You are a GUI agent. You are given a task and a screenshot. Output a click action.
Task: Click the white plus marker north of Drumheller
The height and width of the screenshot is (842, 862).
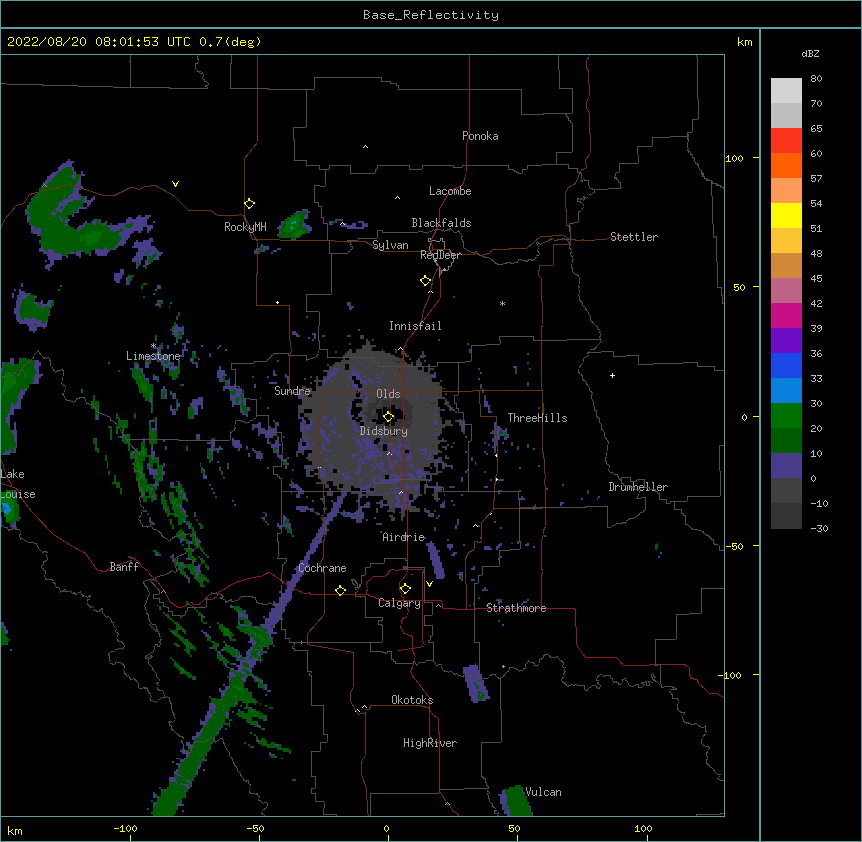[x=612, y=375]
